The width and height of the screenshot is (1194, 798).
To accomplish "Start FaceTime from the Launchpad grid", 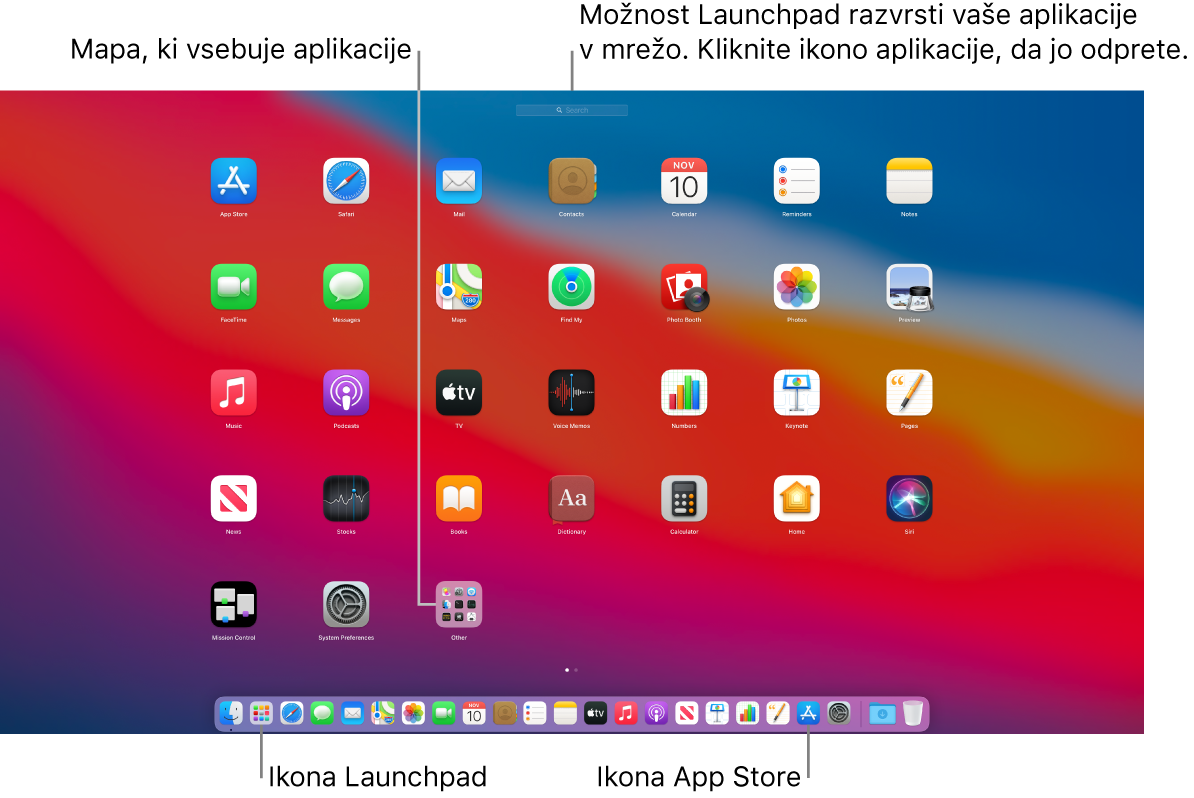I will pyautogui.click(x=233, y=287).
